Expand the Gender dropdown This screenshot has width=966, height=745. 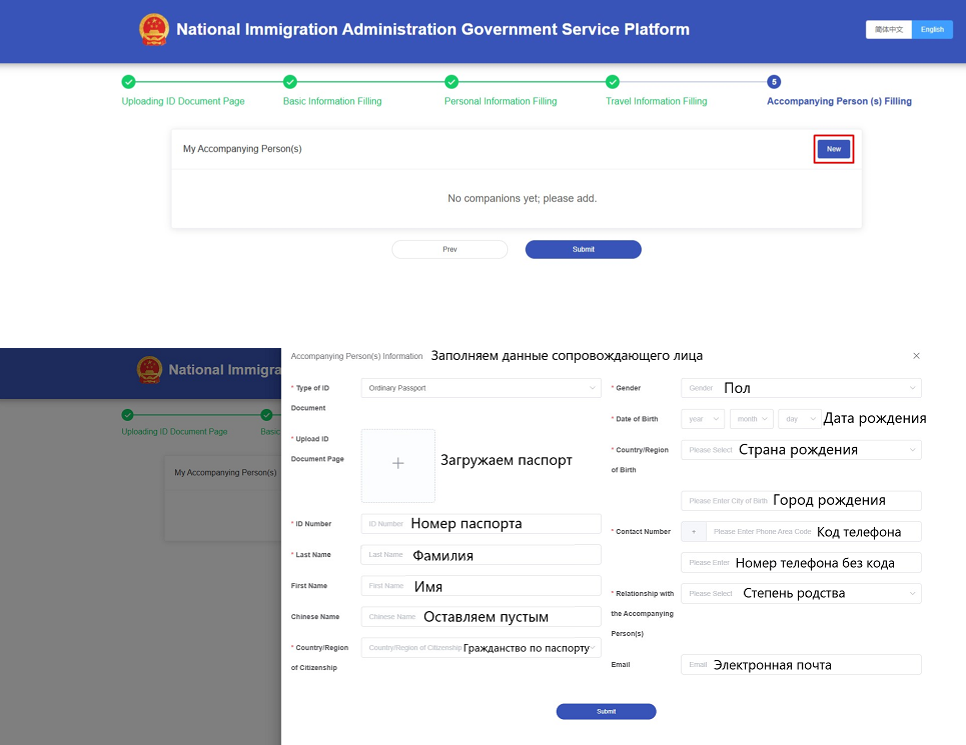click(800, 388)
